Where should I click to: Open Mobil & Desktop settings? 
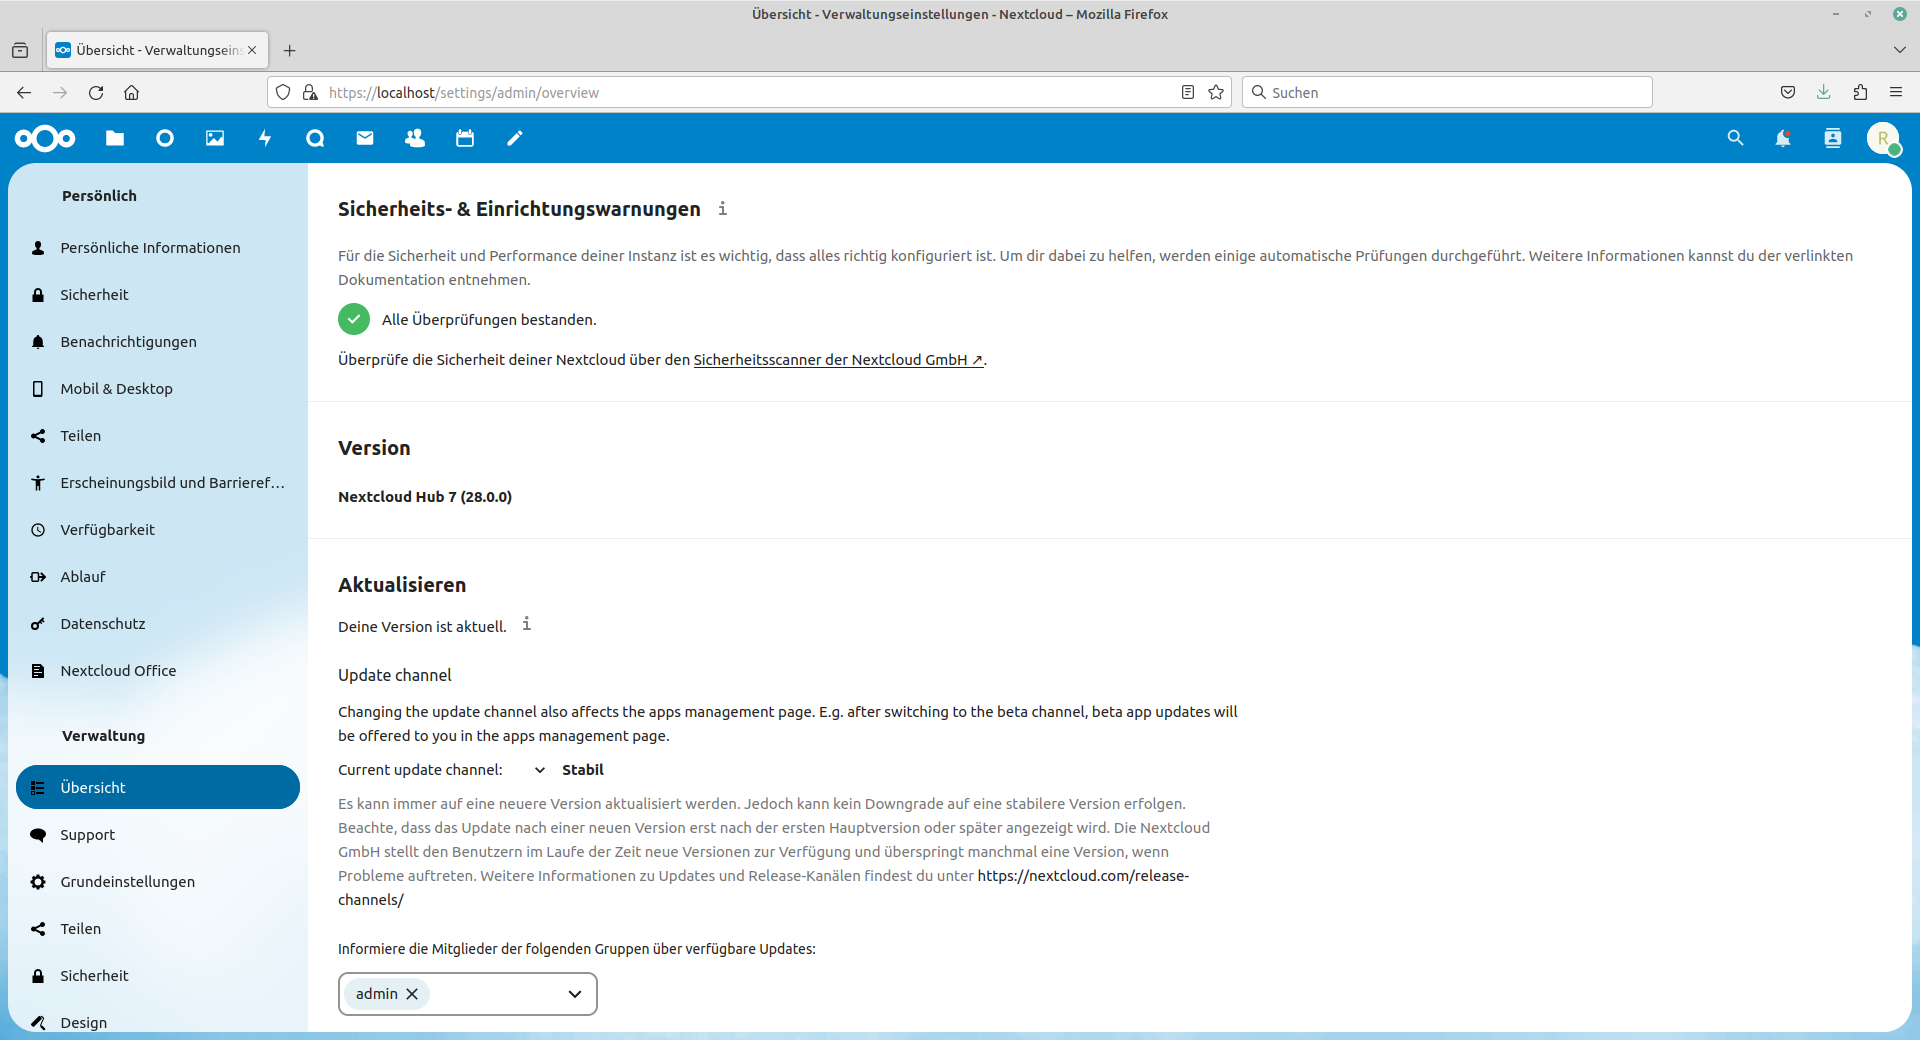point(158,389)
